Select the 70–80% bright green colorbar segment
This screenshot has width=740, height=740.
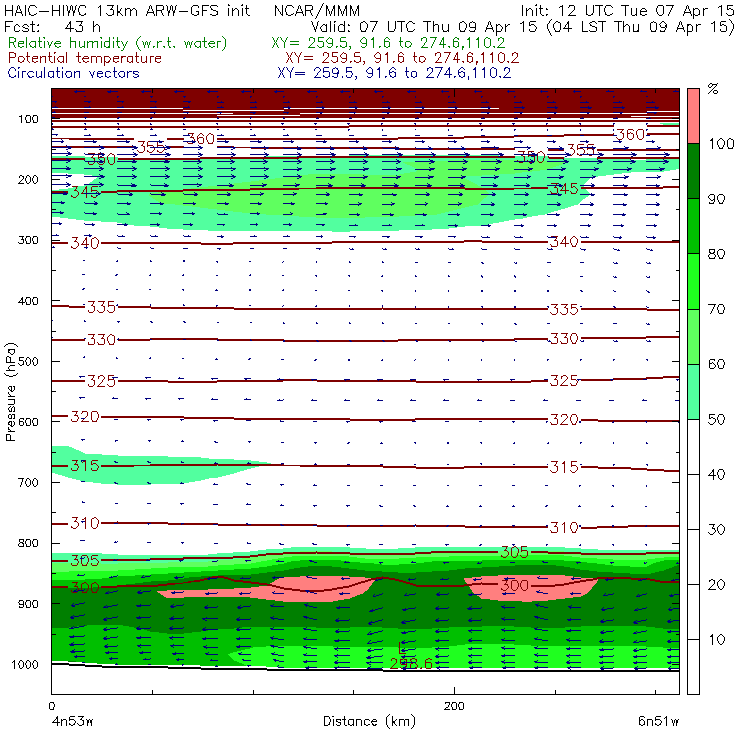point(693,281)
